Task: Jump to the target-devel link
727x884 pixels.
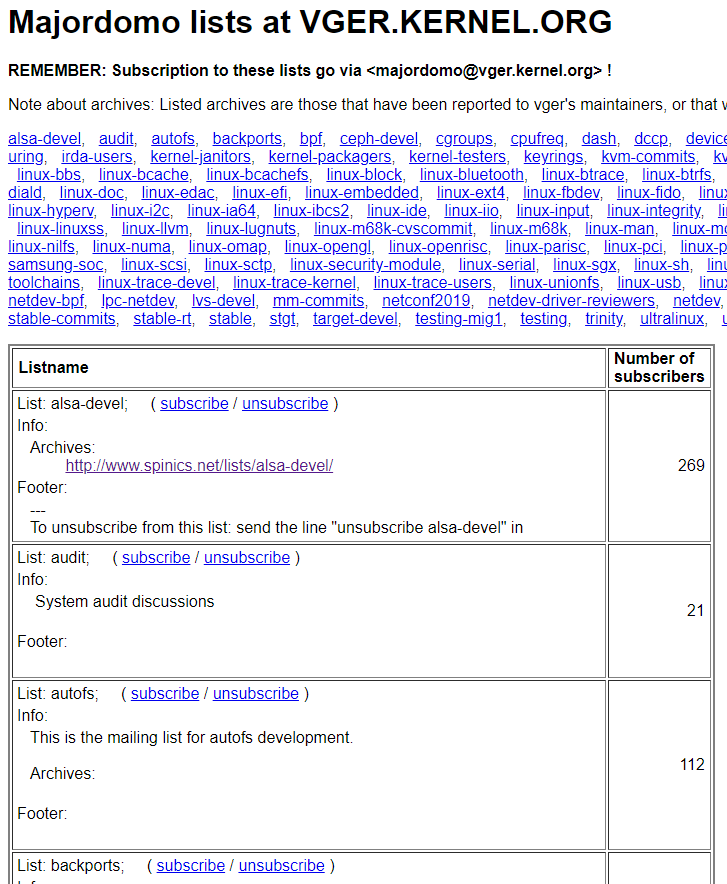Action: click(x=355, y=319)
